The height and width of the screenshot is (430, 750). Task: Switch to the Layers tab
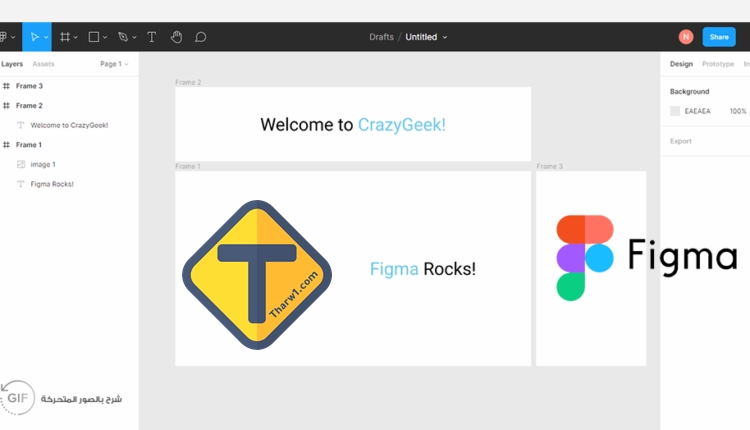click(12, 64)
